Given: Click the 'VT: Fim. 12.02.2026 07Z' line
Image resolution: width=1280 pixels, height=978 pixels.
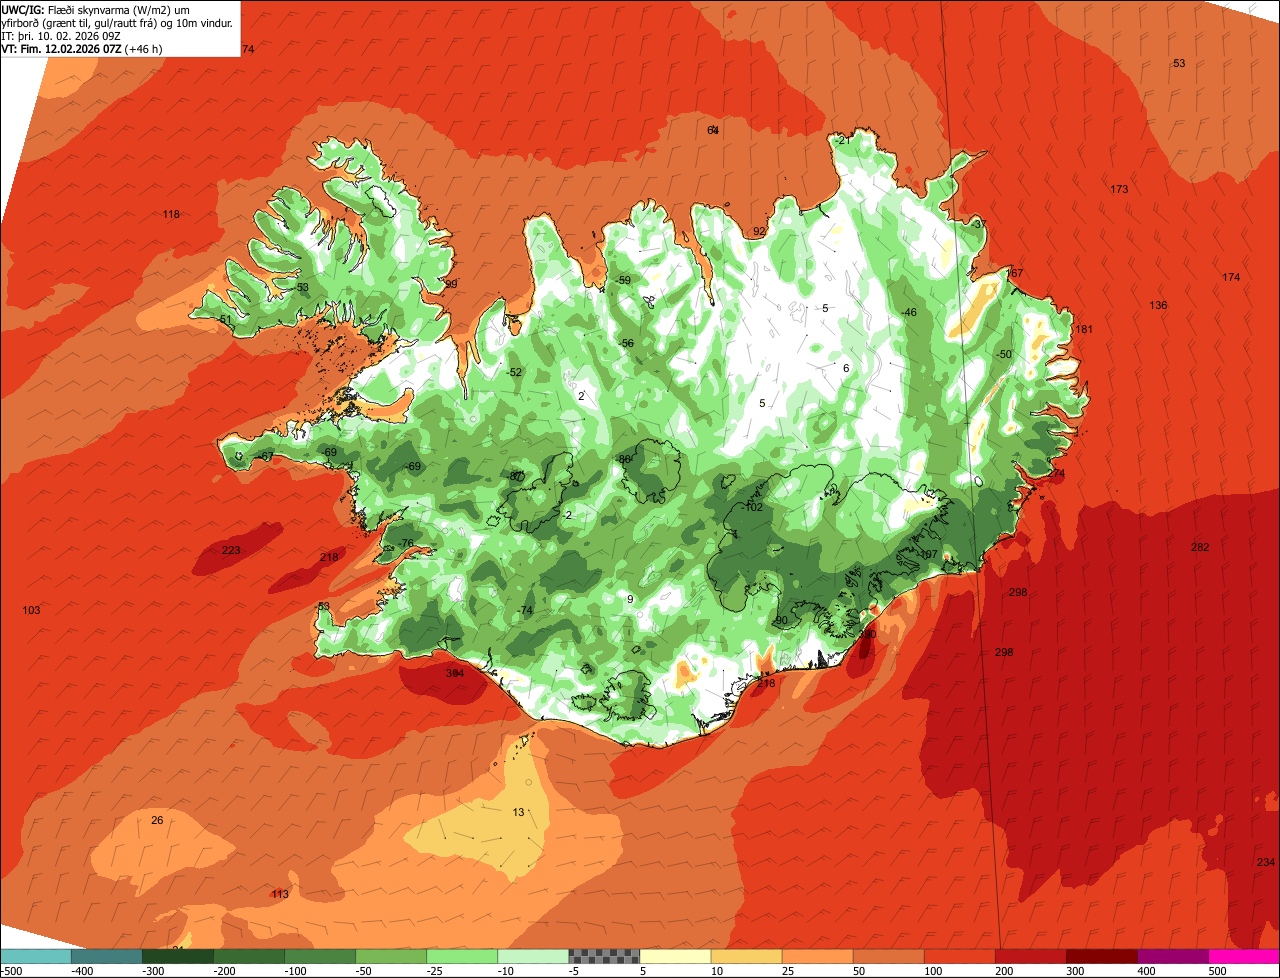Looking at the screenshot, I should point(81,49).
